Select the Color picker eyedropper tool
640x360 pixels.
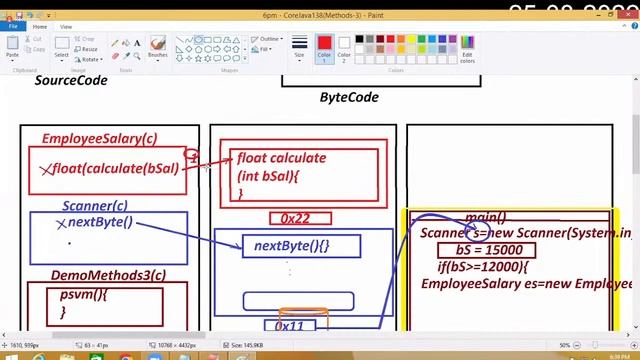pyautogui.click(x=126, y=56)
